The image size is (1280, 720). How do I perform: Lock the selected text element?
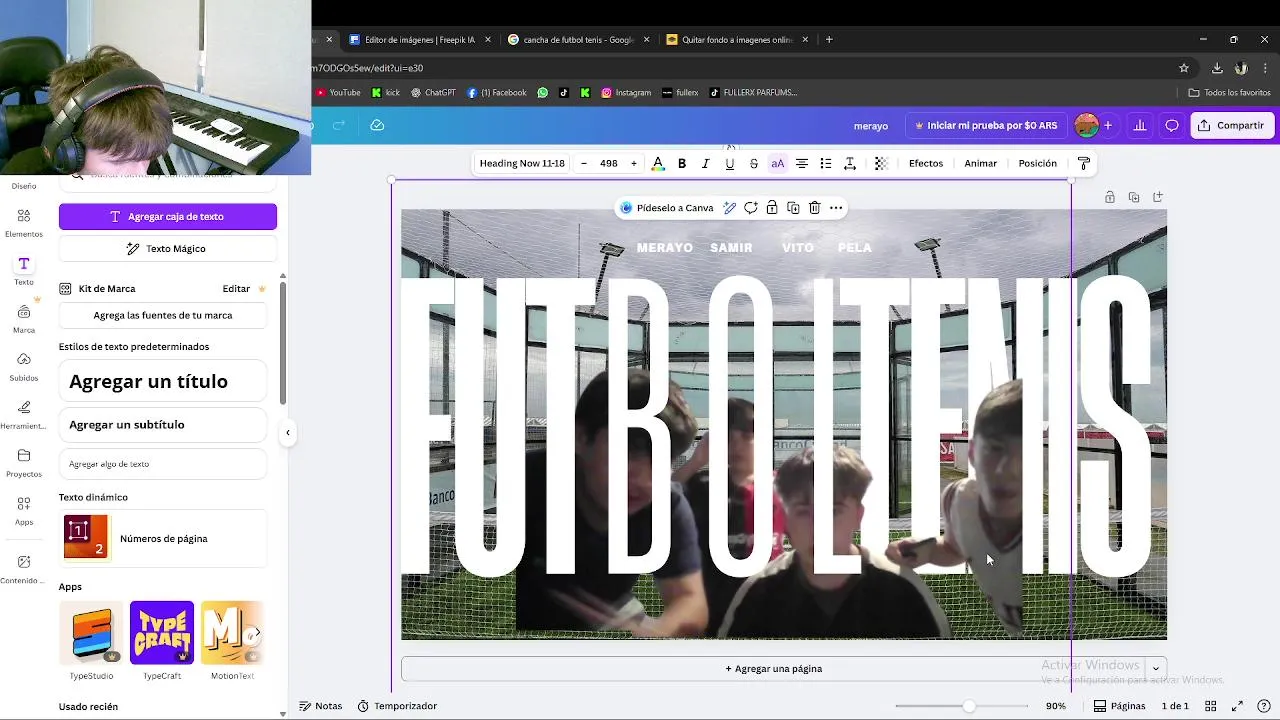click(772, 208)
